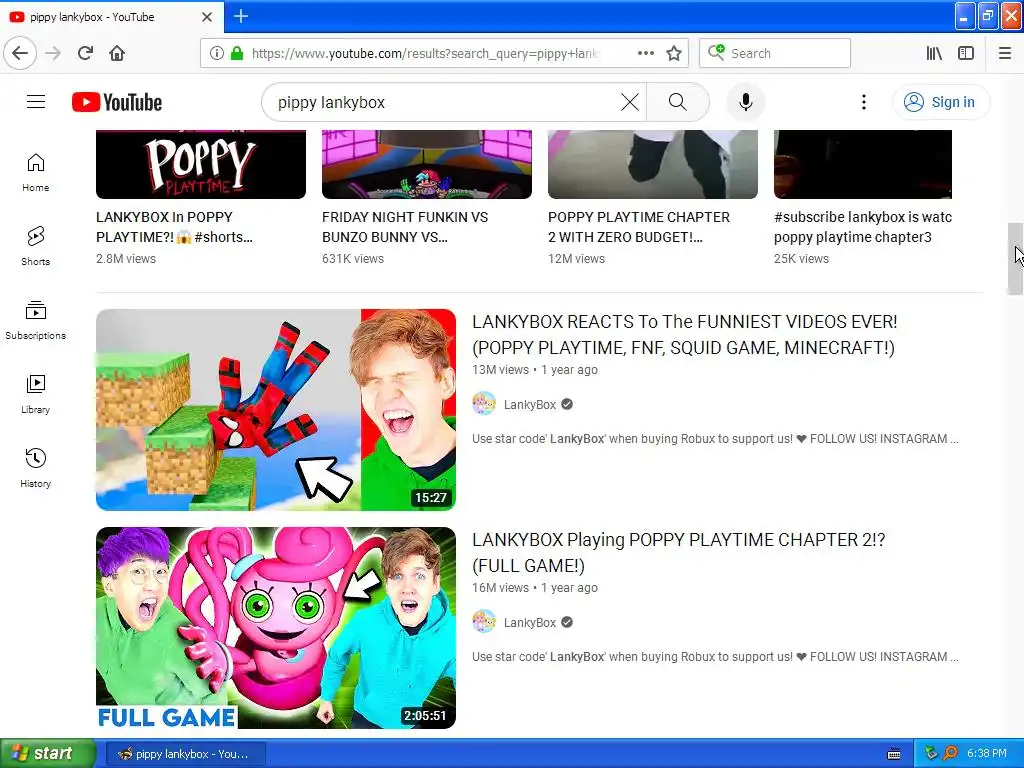Click the keyboard icon in system tray
This screenshot has height=768, width=1024.
pyautogui.click(x=894, y=754)
